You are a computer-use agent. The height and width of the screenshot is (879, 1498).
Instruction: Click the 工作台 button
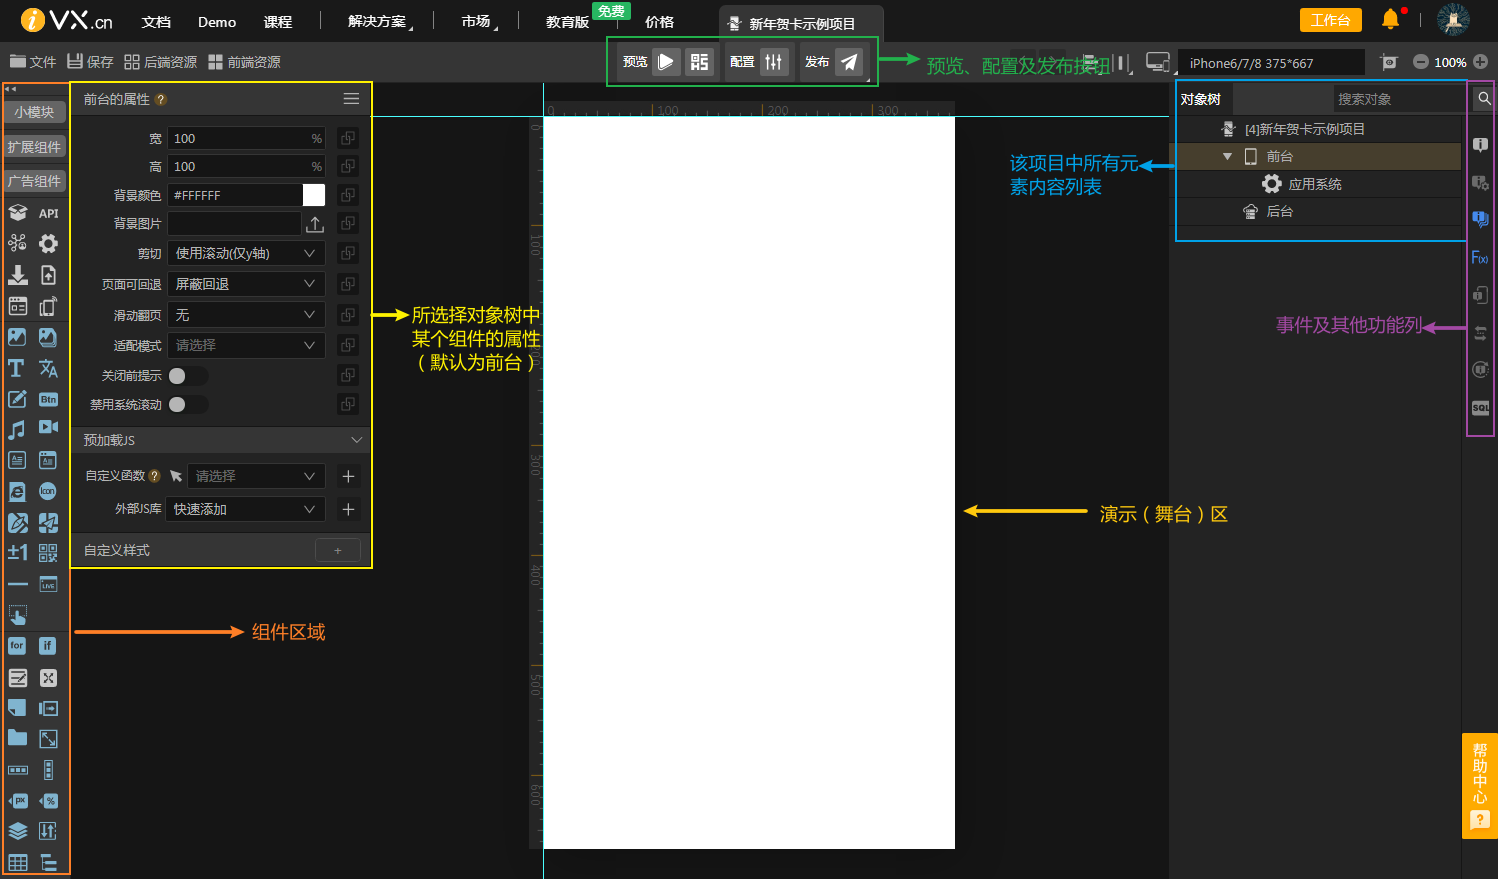pyautogui.click(x=1331, y=20)
